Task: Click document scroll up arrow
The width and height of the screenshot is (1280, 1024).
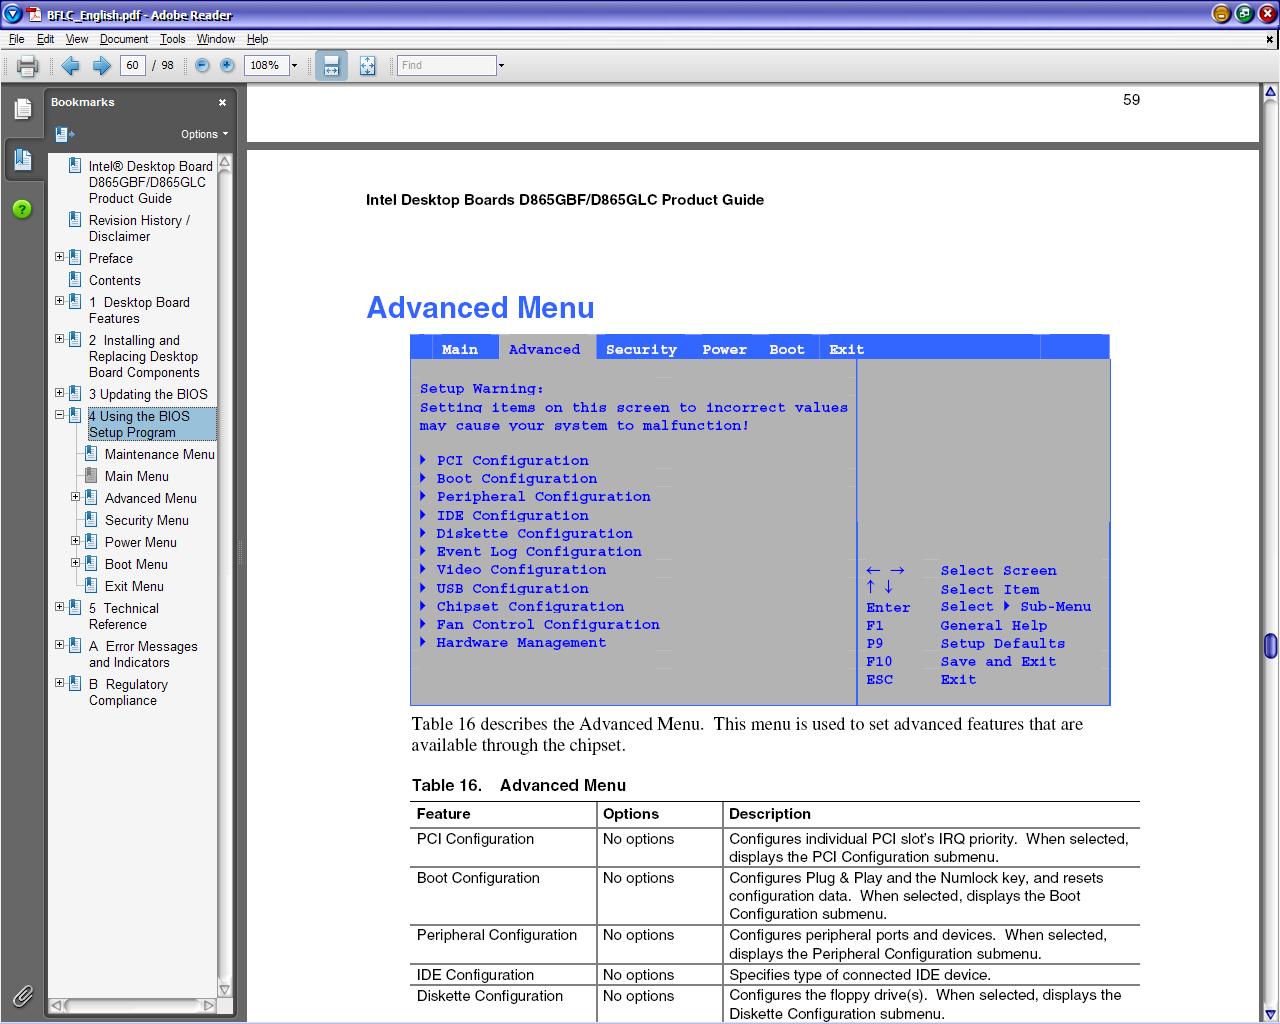Action: point(1270,93)
